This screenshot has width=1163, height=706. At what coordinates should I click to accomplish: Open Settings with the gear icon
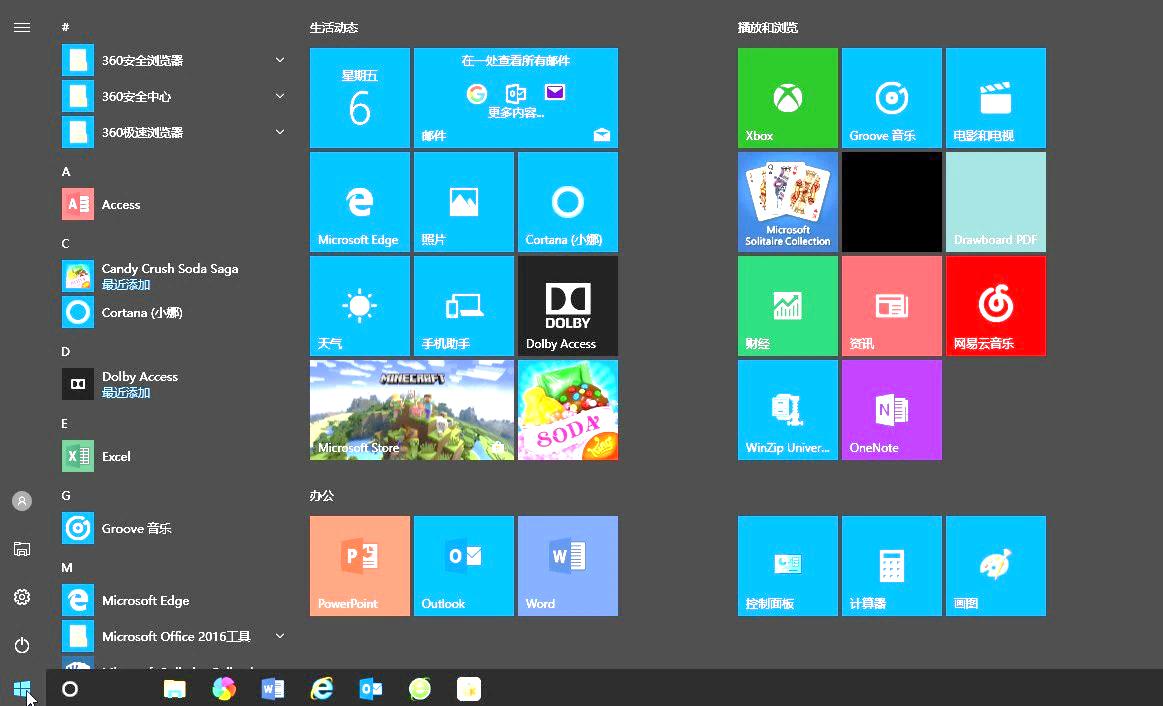tap(22, 597)
